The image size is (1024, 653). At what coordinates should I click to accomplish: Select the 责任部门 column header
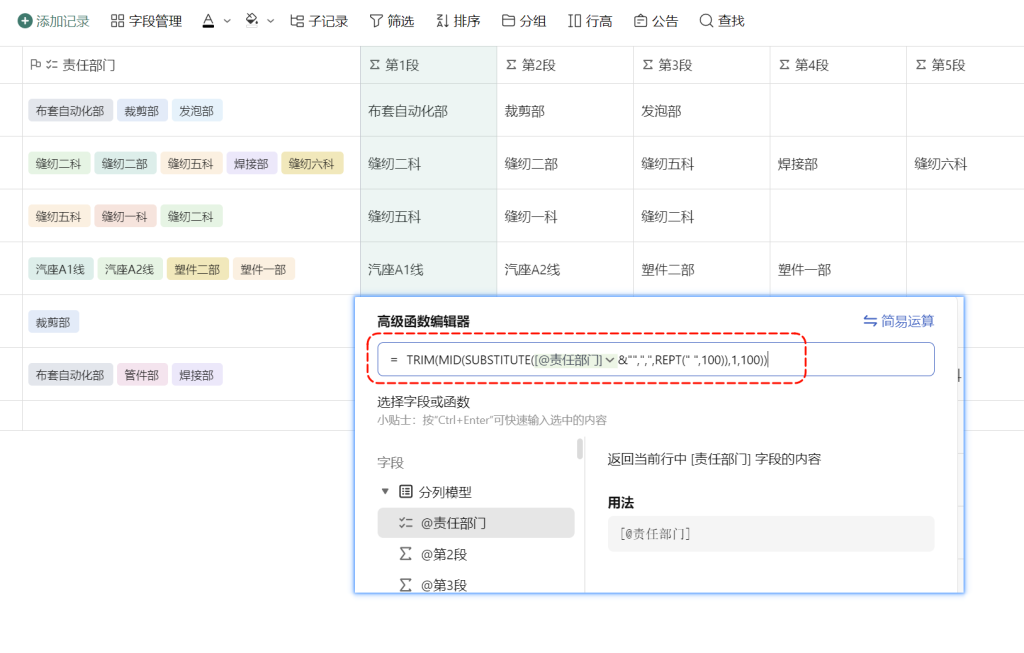tap(191, 65)
